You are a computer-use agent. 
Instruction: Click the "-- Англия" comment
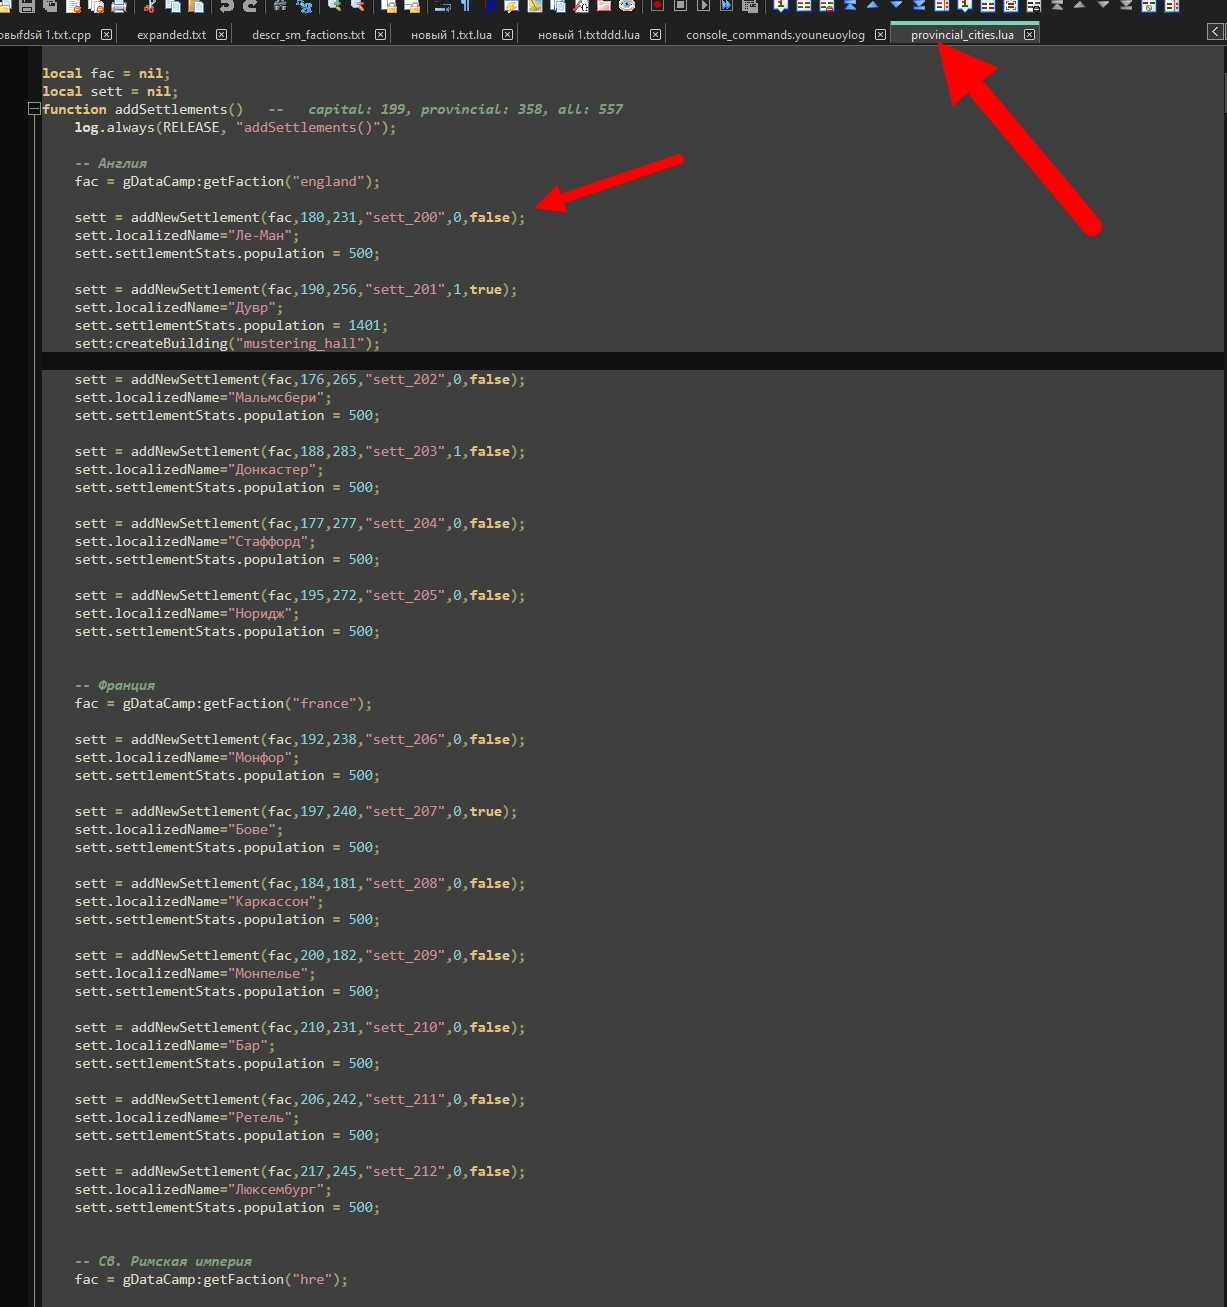click(110, 164)
